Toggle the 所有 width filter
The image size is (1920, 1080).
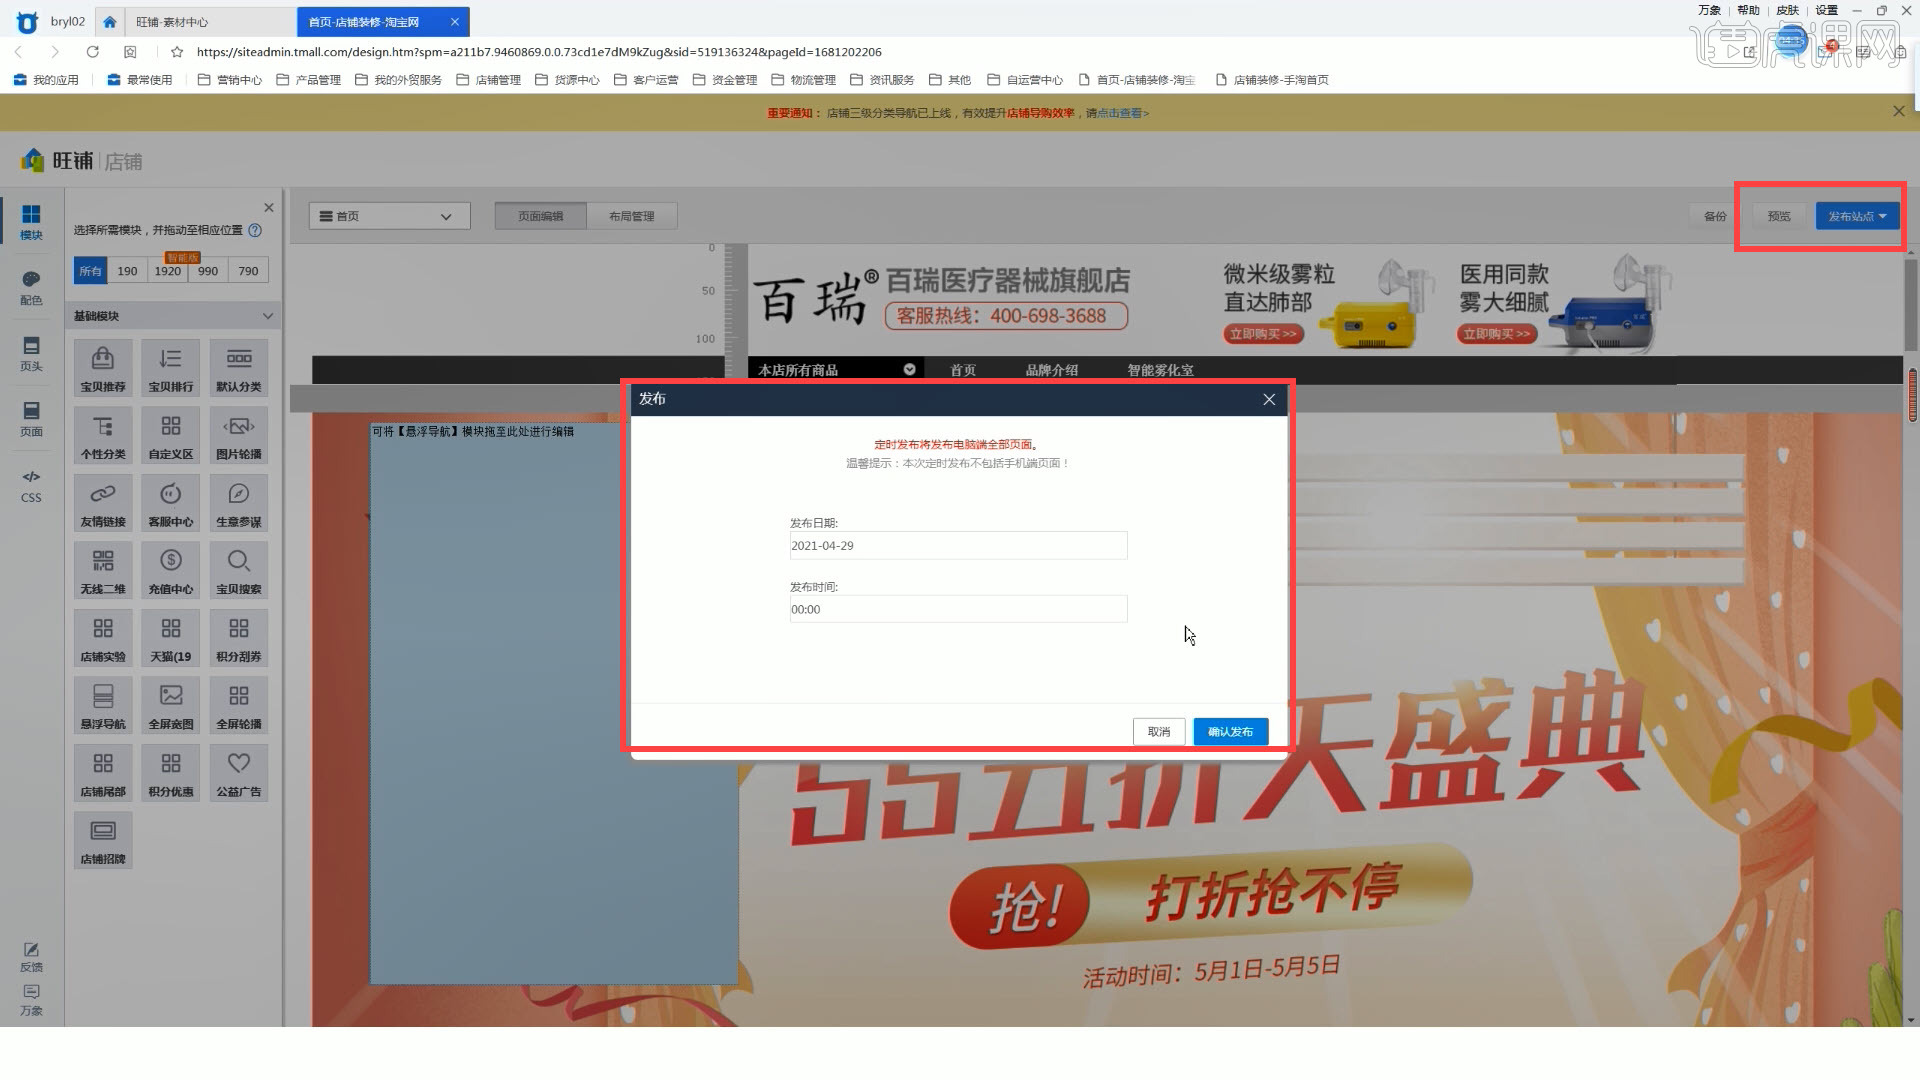[91, 271]
